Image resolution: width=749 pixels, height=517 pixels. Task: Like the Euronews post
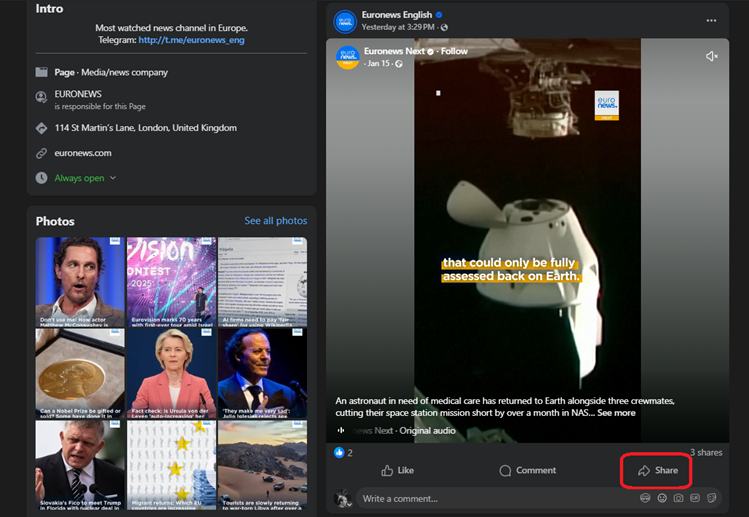tap(397, 470)
